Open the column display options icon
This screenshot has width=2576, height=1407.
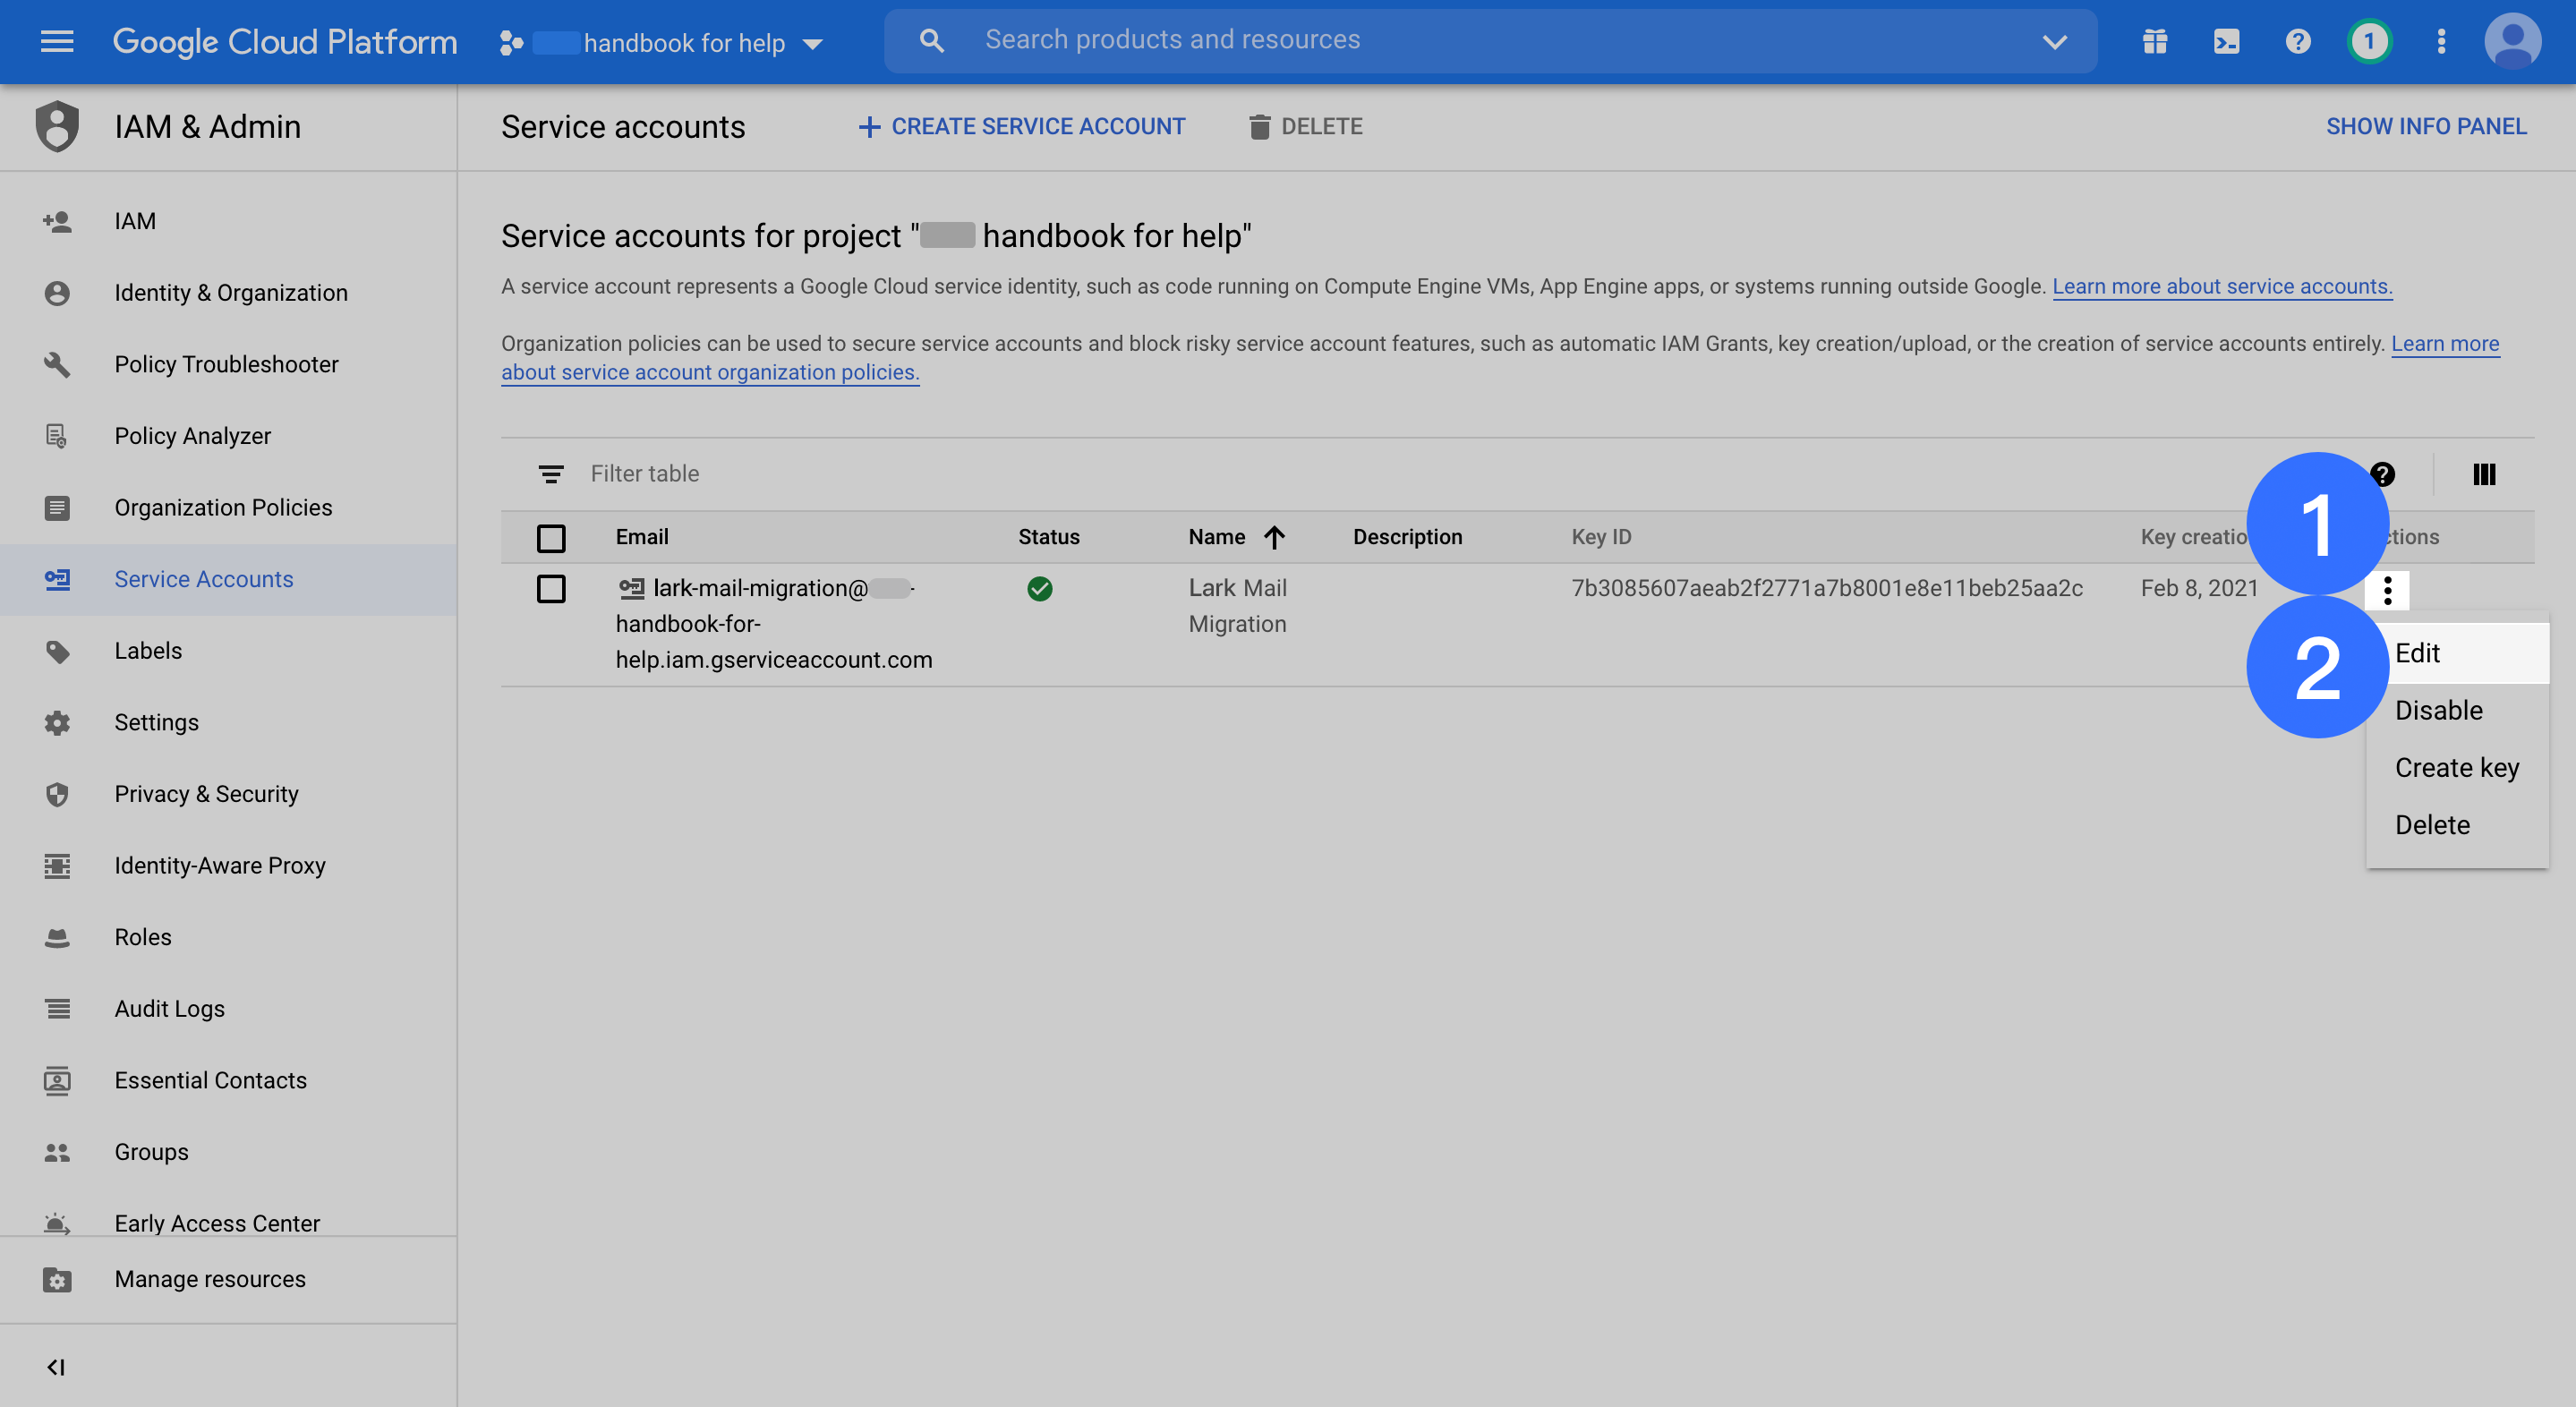(x=2484, y=474)
